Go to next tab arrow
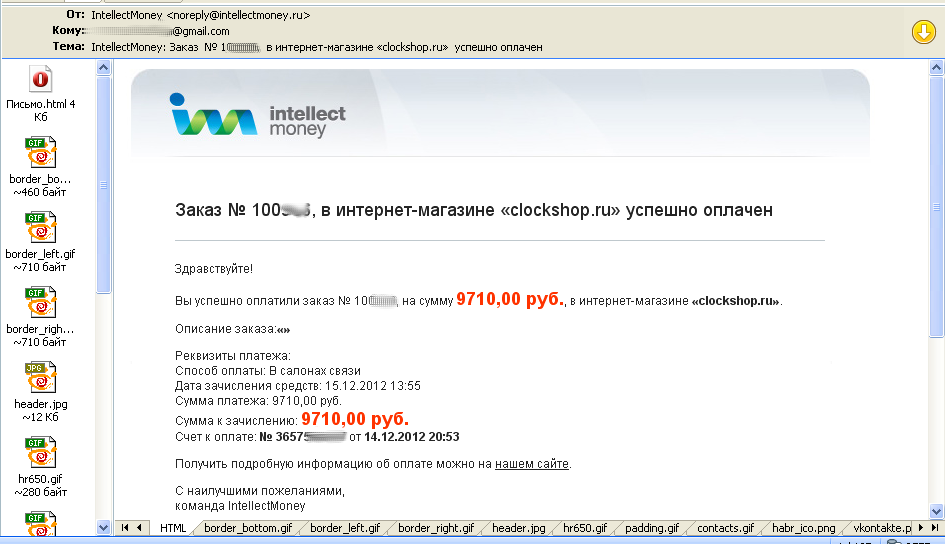Image resolution: width=945 pixels, height=544 pixels. (x=921, y=528)
